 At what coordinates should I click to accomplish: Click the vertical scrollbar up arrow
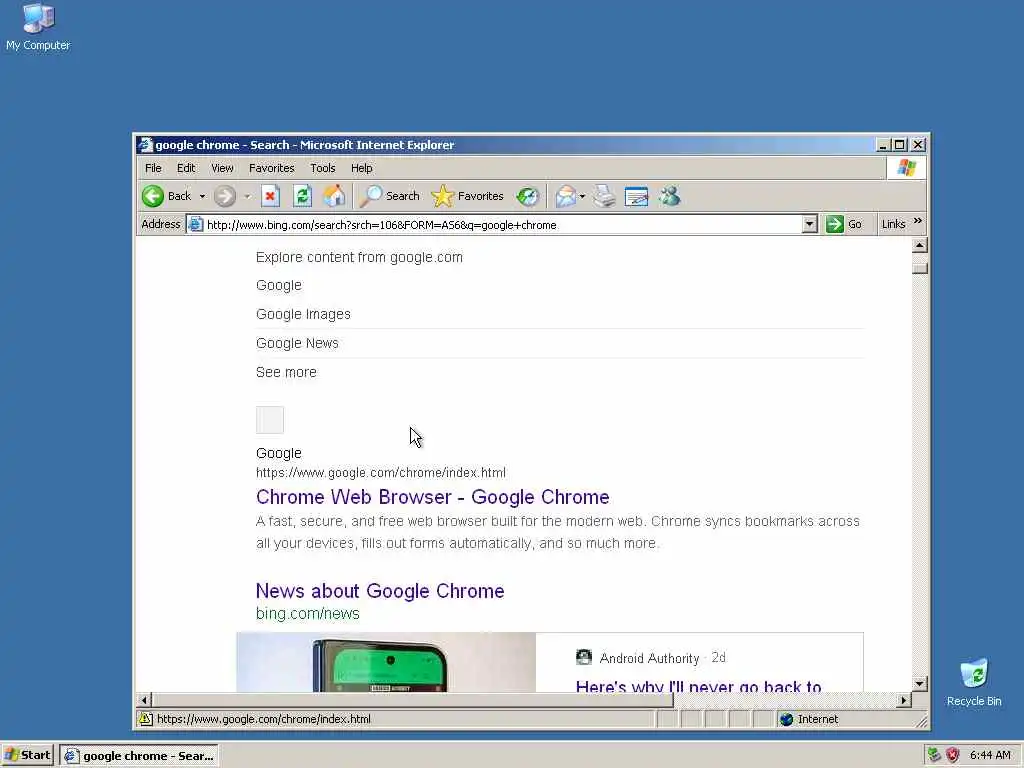point(920,246)
